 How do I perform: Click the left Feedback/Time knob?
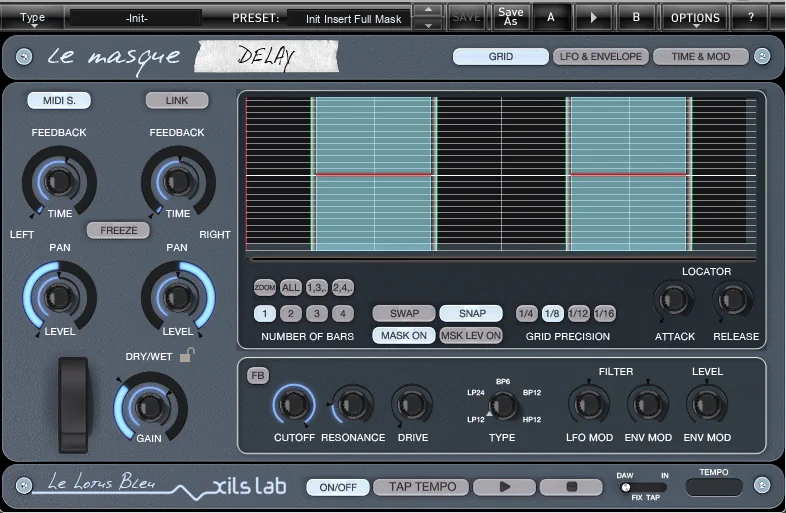[59, 181]
